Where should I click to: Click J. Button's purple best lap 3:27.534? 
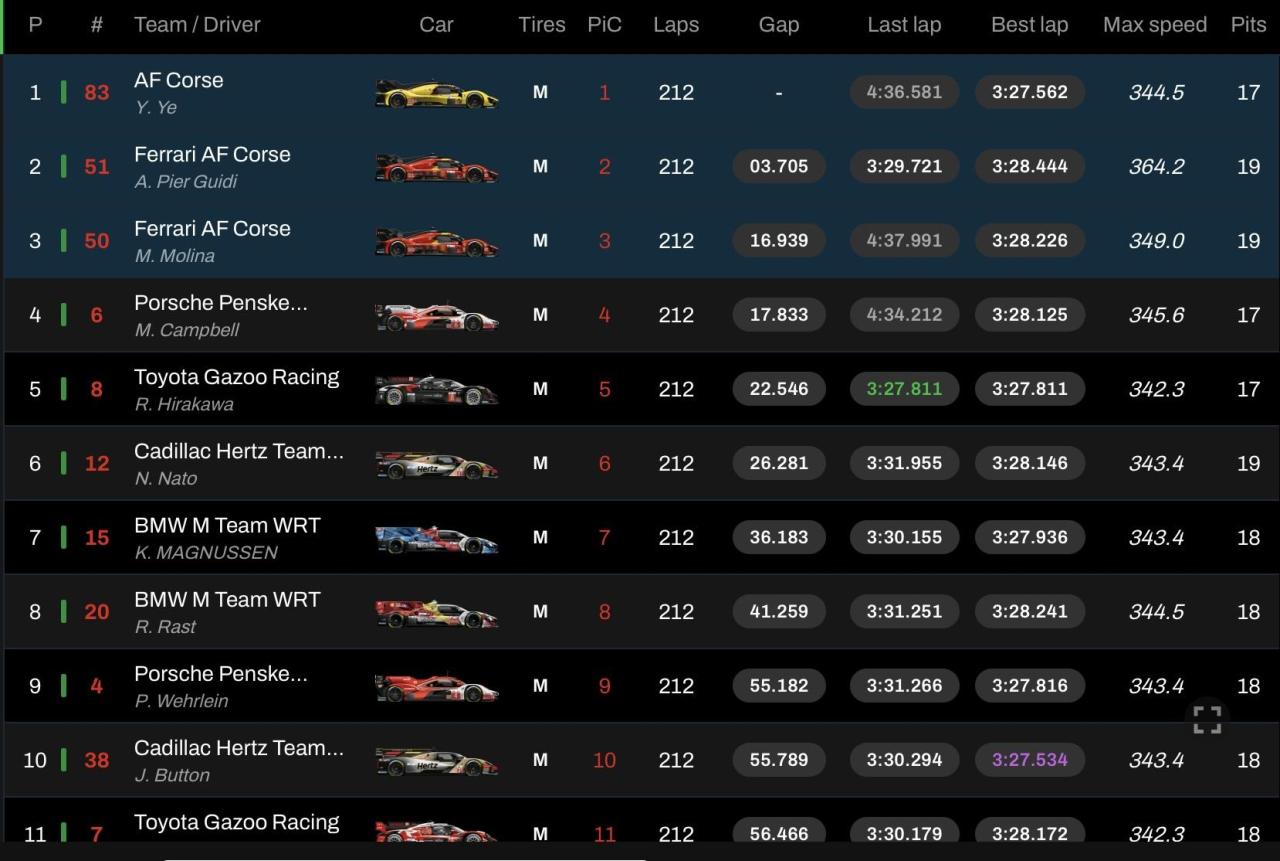tap(1029, 760)
